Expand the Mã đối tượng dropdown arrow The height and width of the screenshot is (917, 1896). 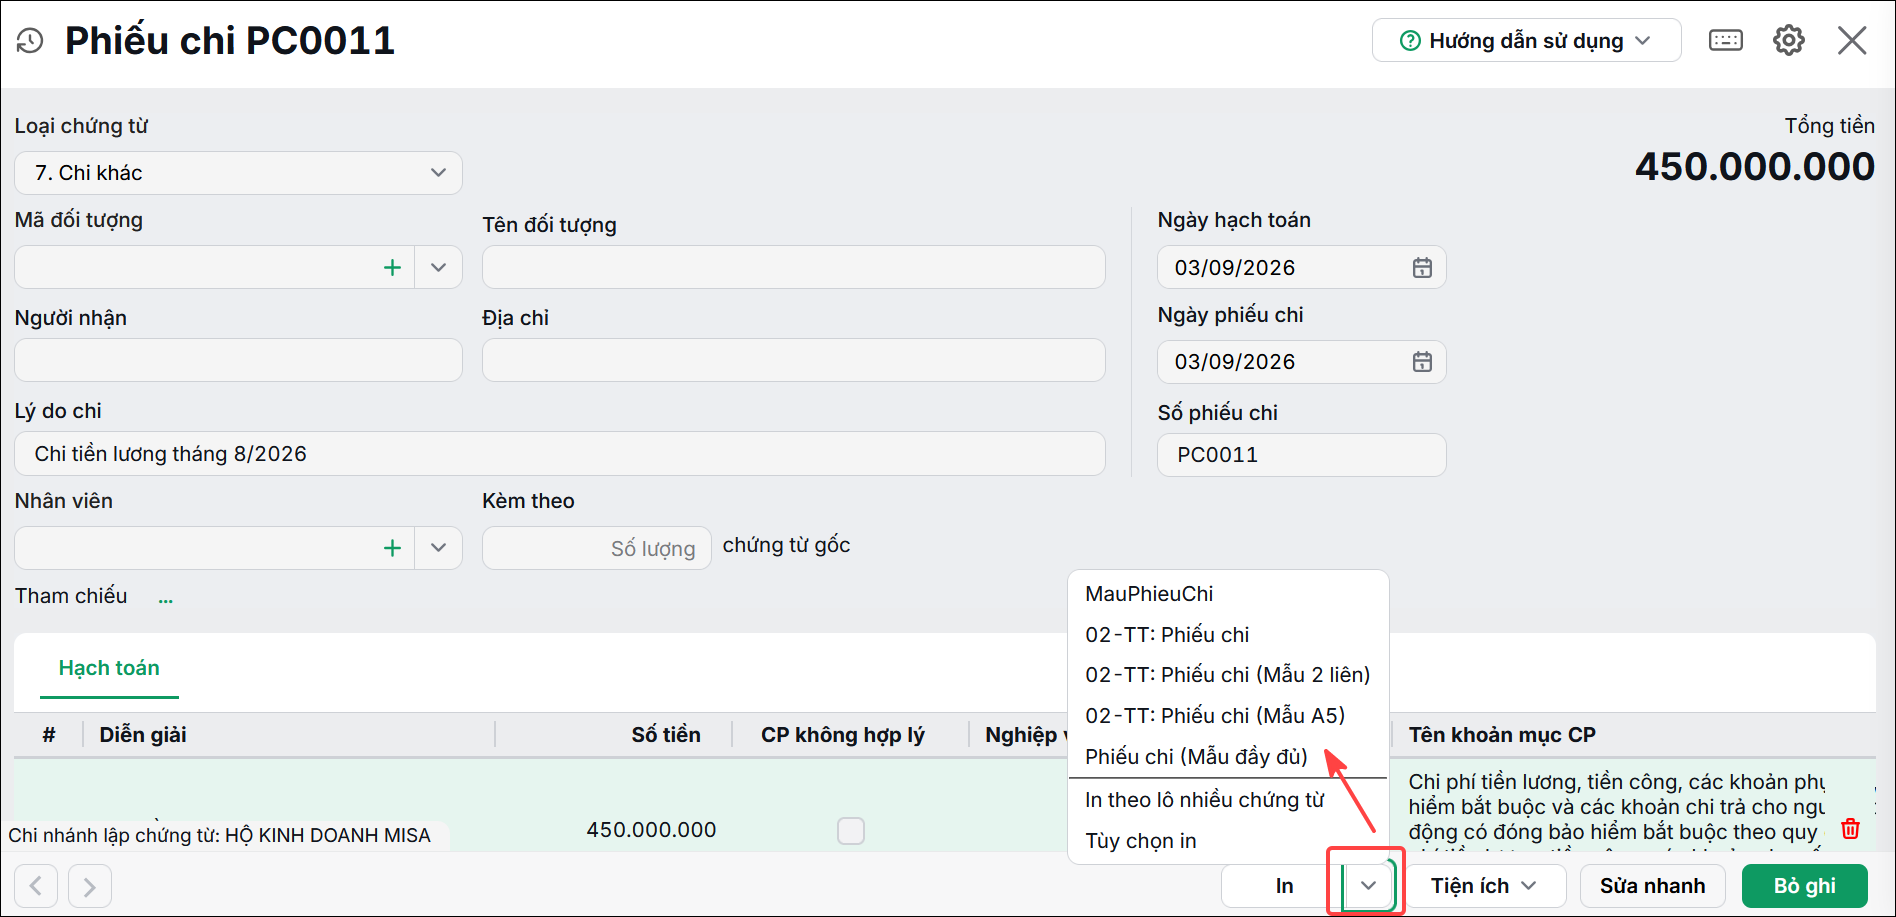[438, 267]
